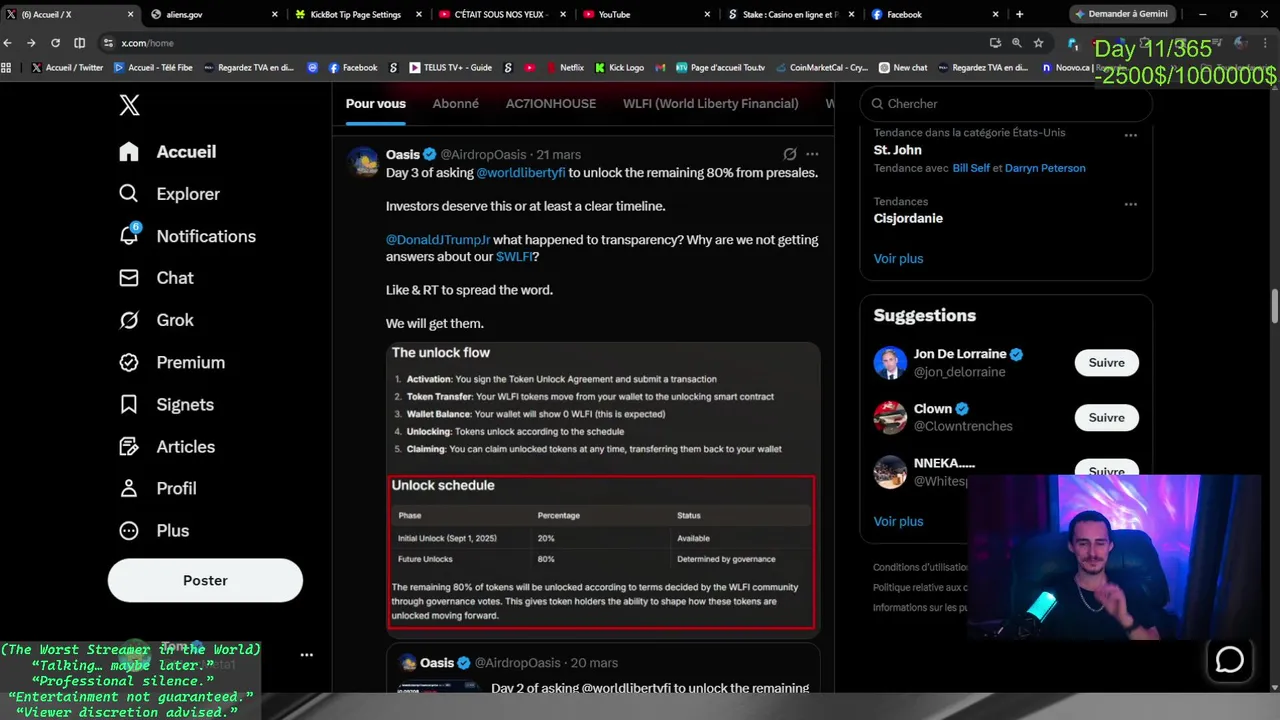
Task: Open the unlock schedule image
Action: [603, 488]
